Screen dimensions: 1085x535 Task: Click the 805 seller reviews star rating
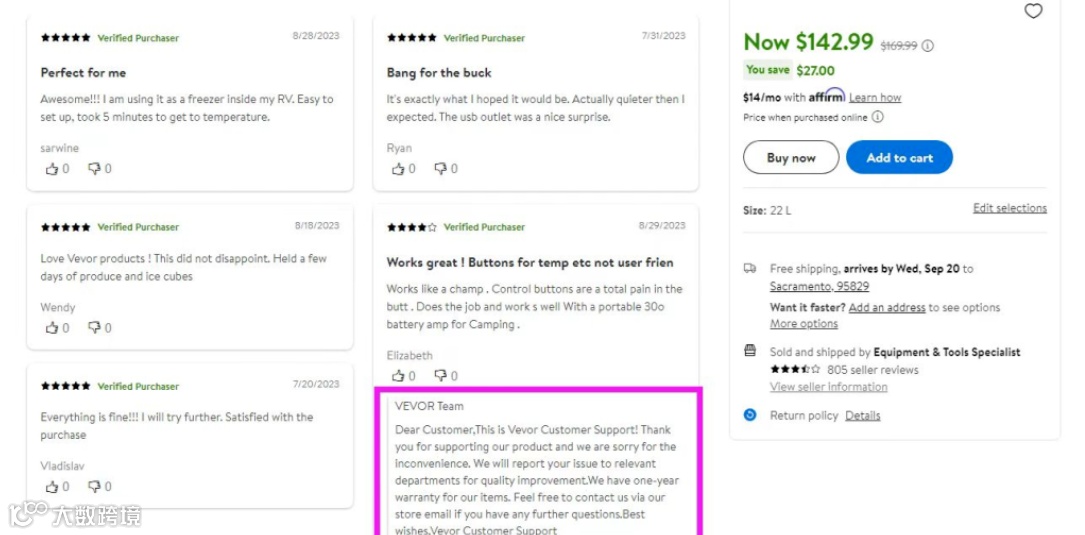click(x=795, y=370)
